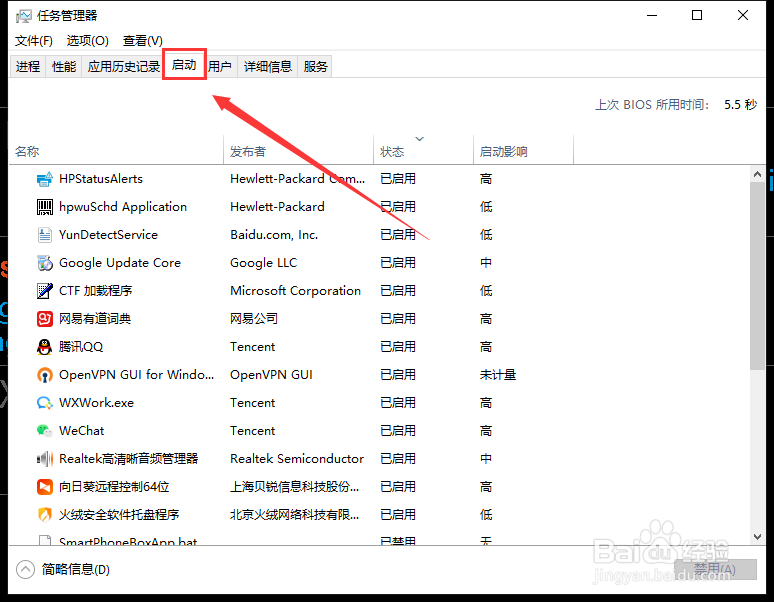Image resolution: width=774 pixels, height=602 pixels.
Task: Click the vertical scrollbar thumb
Action: click(x=757, y=276)
